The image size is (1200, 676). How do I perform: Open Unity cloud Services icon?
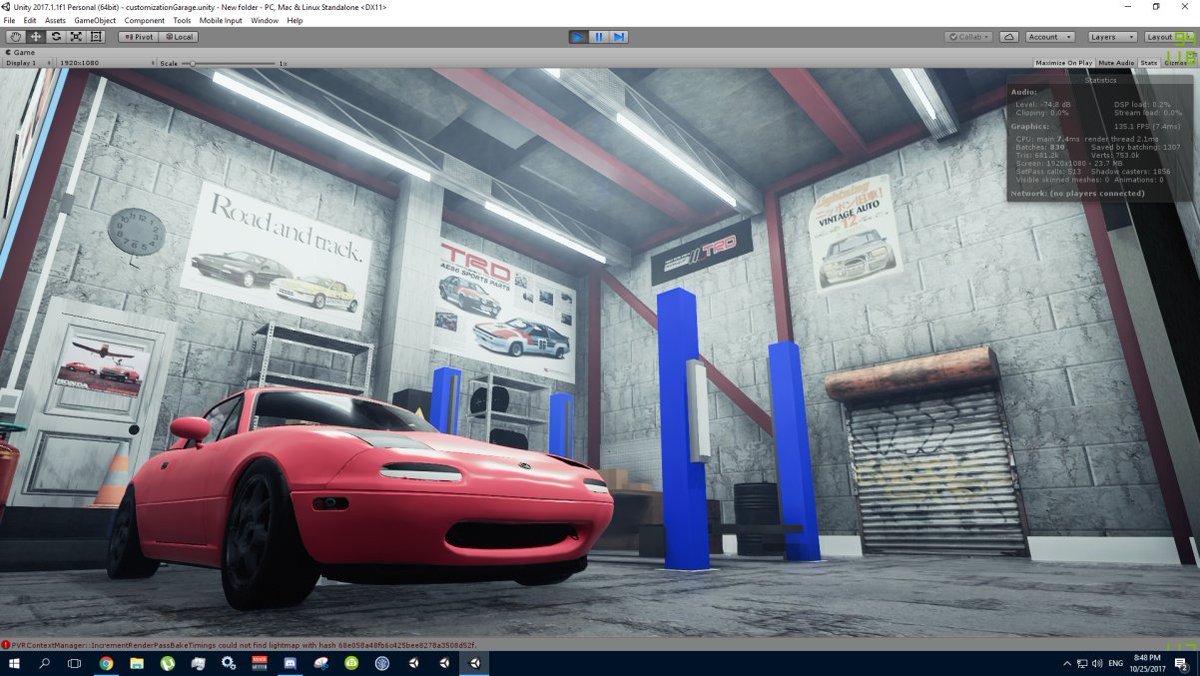[x=1009, y=37]
